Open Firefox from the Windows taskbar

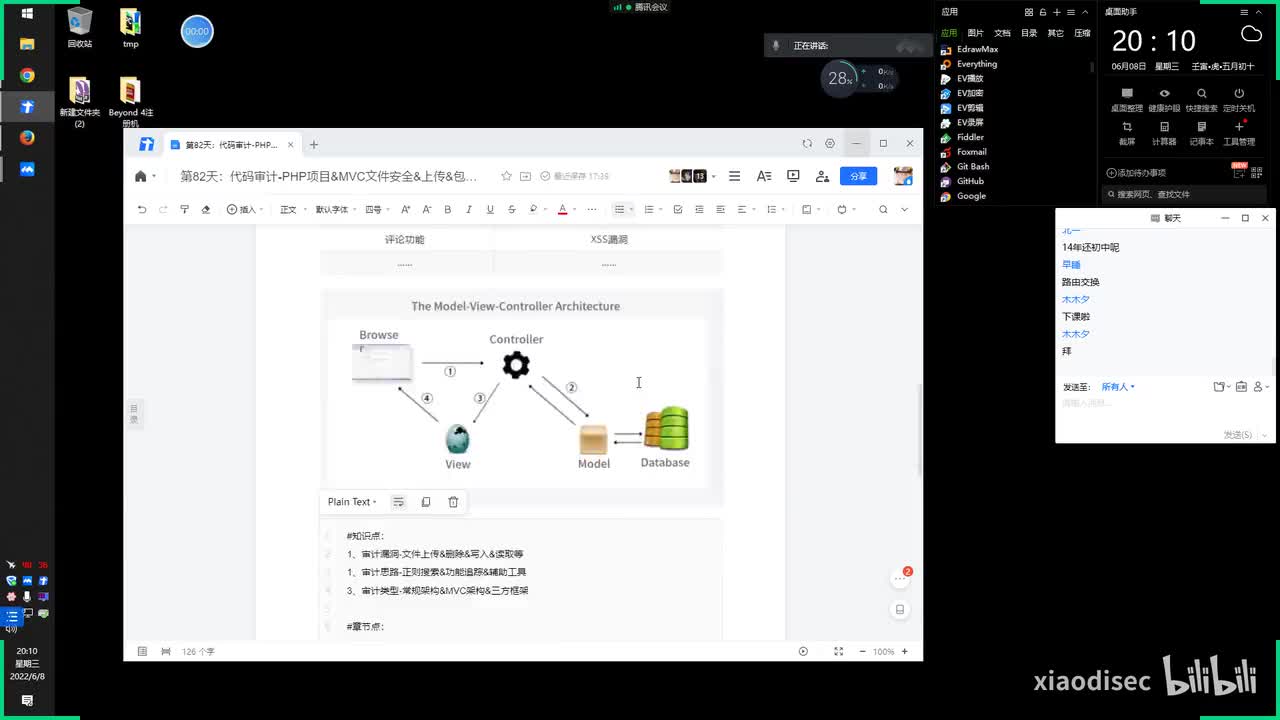click(x=27, y=138)
